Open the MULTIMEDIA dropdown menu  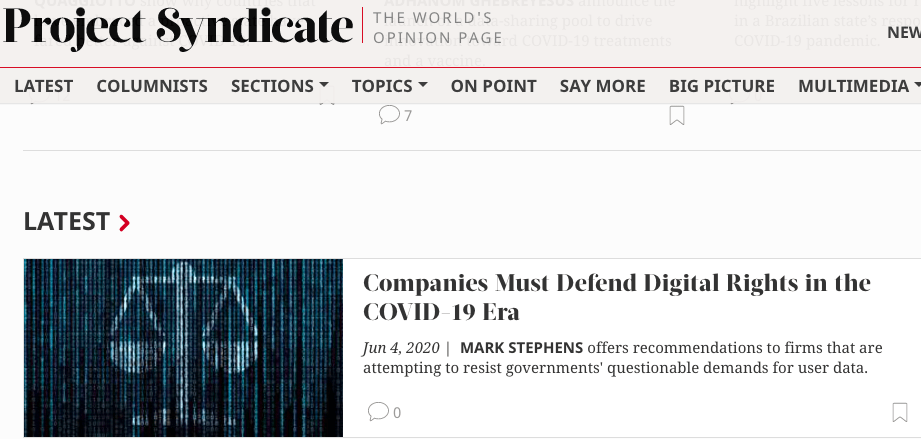click(x=859, y=86)
